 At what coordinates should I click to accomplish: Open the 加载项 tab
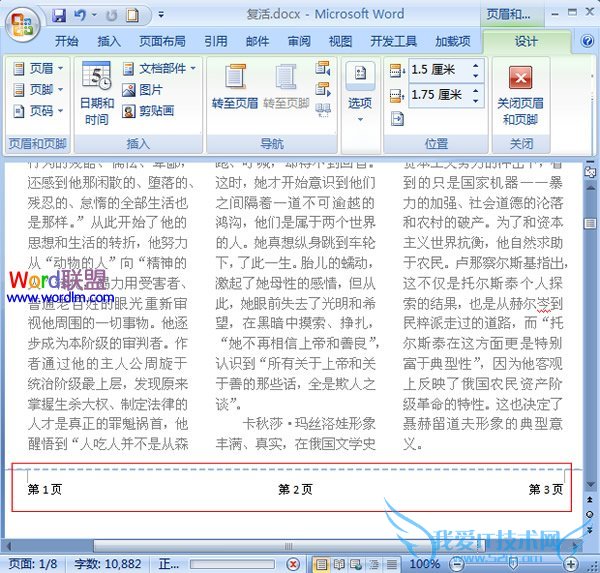453,41
